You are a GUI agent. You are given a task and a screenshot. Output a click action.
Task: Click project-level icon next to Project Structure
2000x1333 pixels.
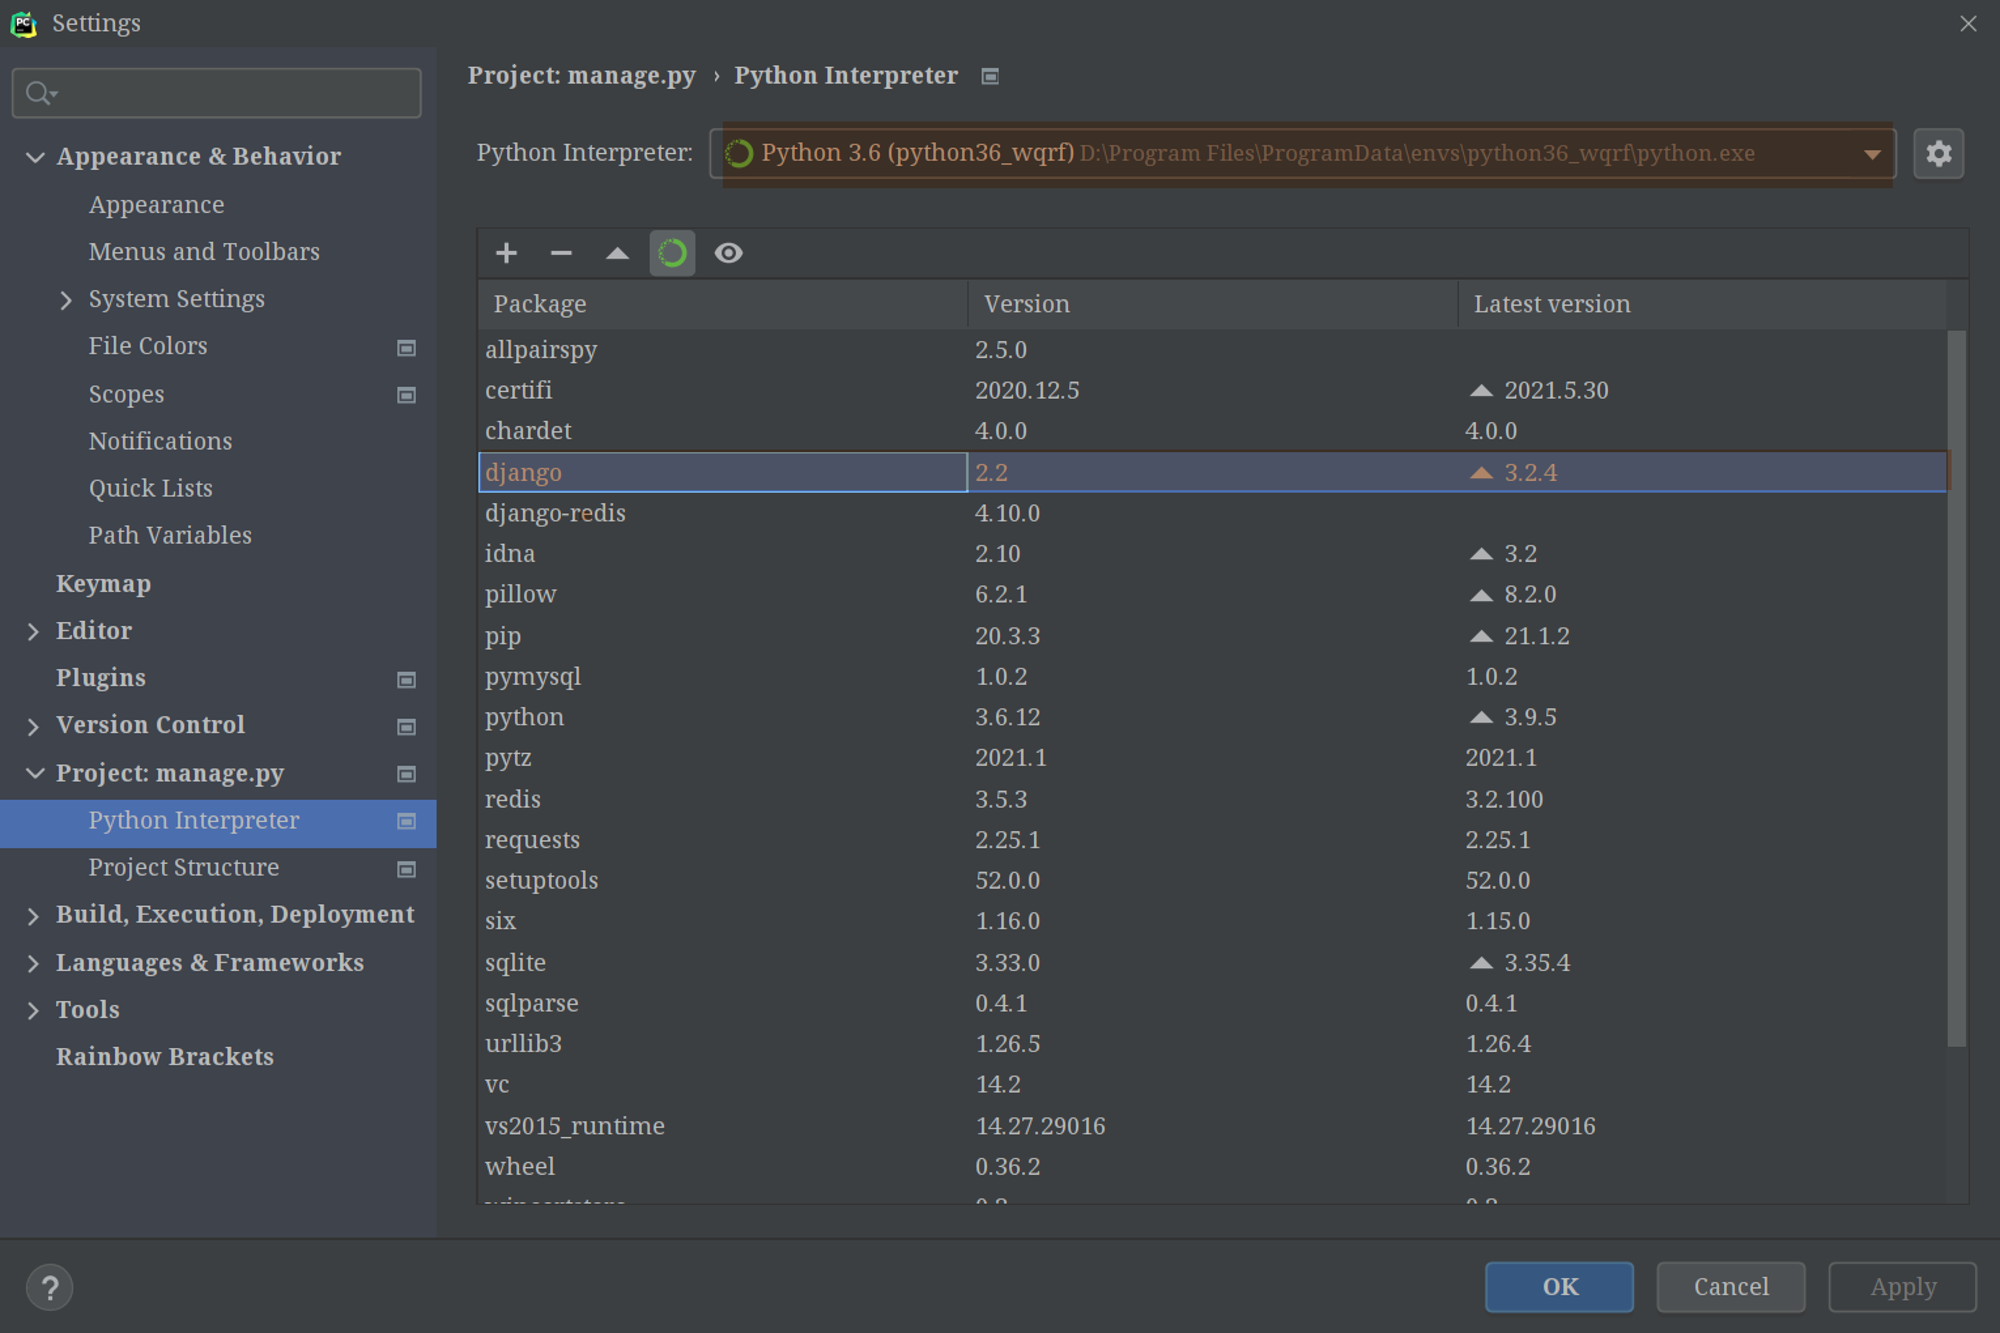[x=406, y=869]
